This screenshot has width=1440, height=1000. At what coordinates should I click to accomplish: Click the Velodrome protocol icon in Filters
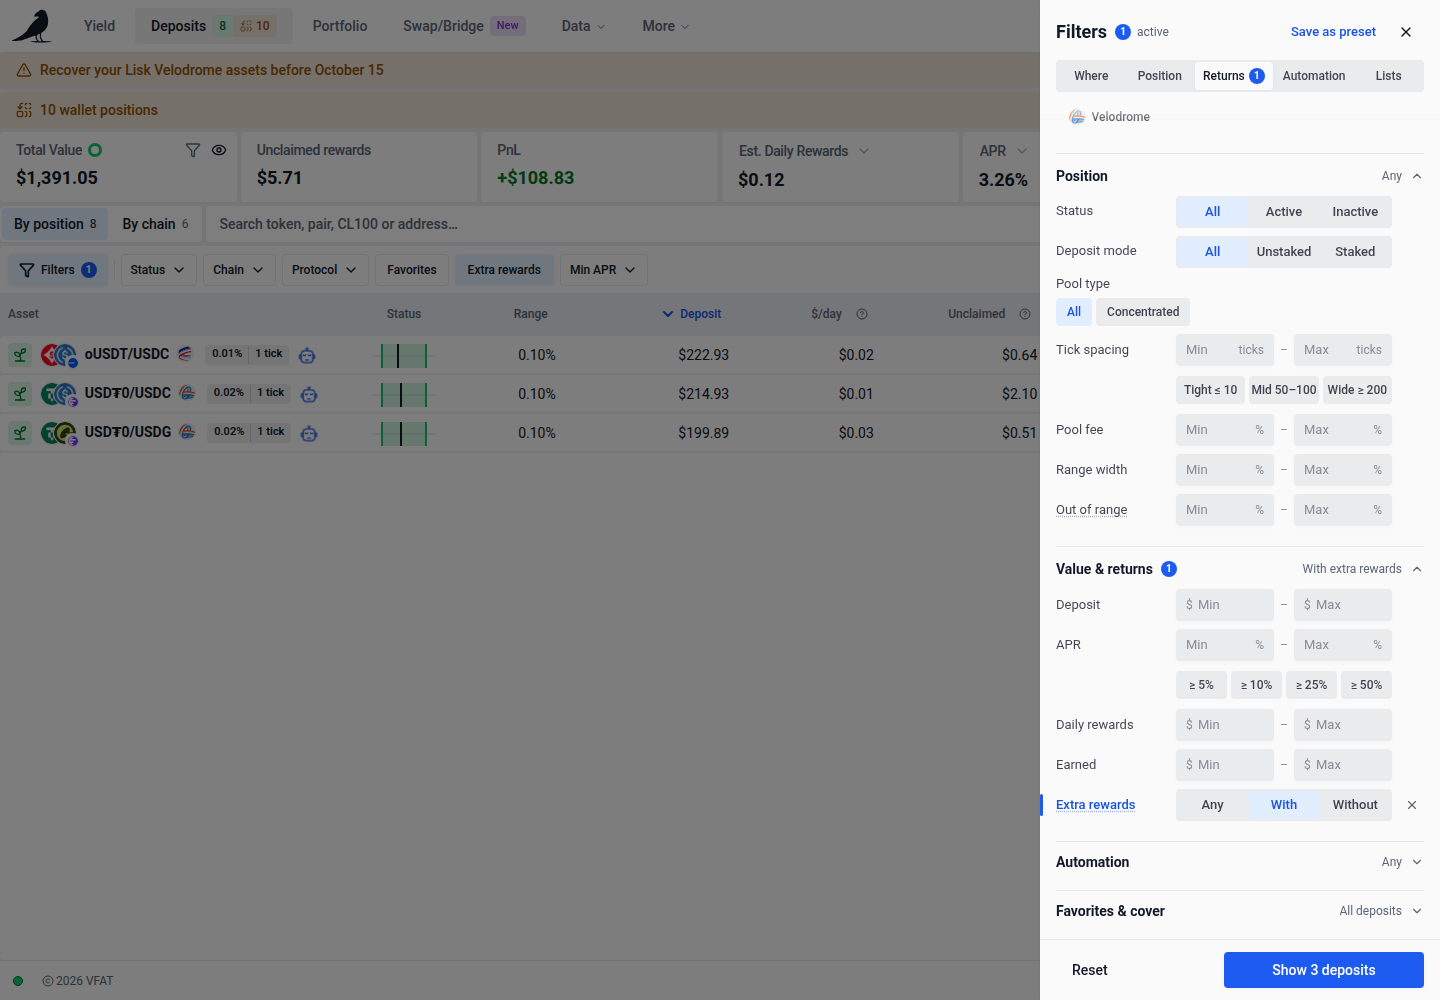tap(1077, 117)
